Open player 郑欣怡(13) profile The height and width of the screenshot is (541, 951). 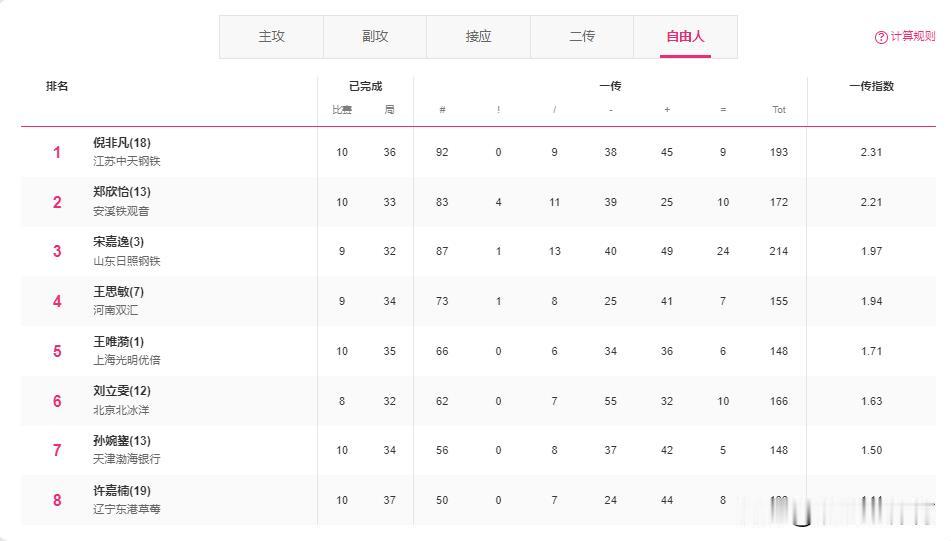click(122, 192)
